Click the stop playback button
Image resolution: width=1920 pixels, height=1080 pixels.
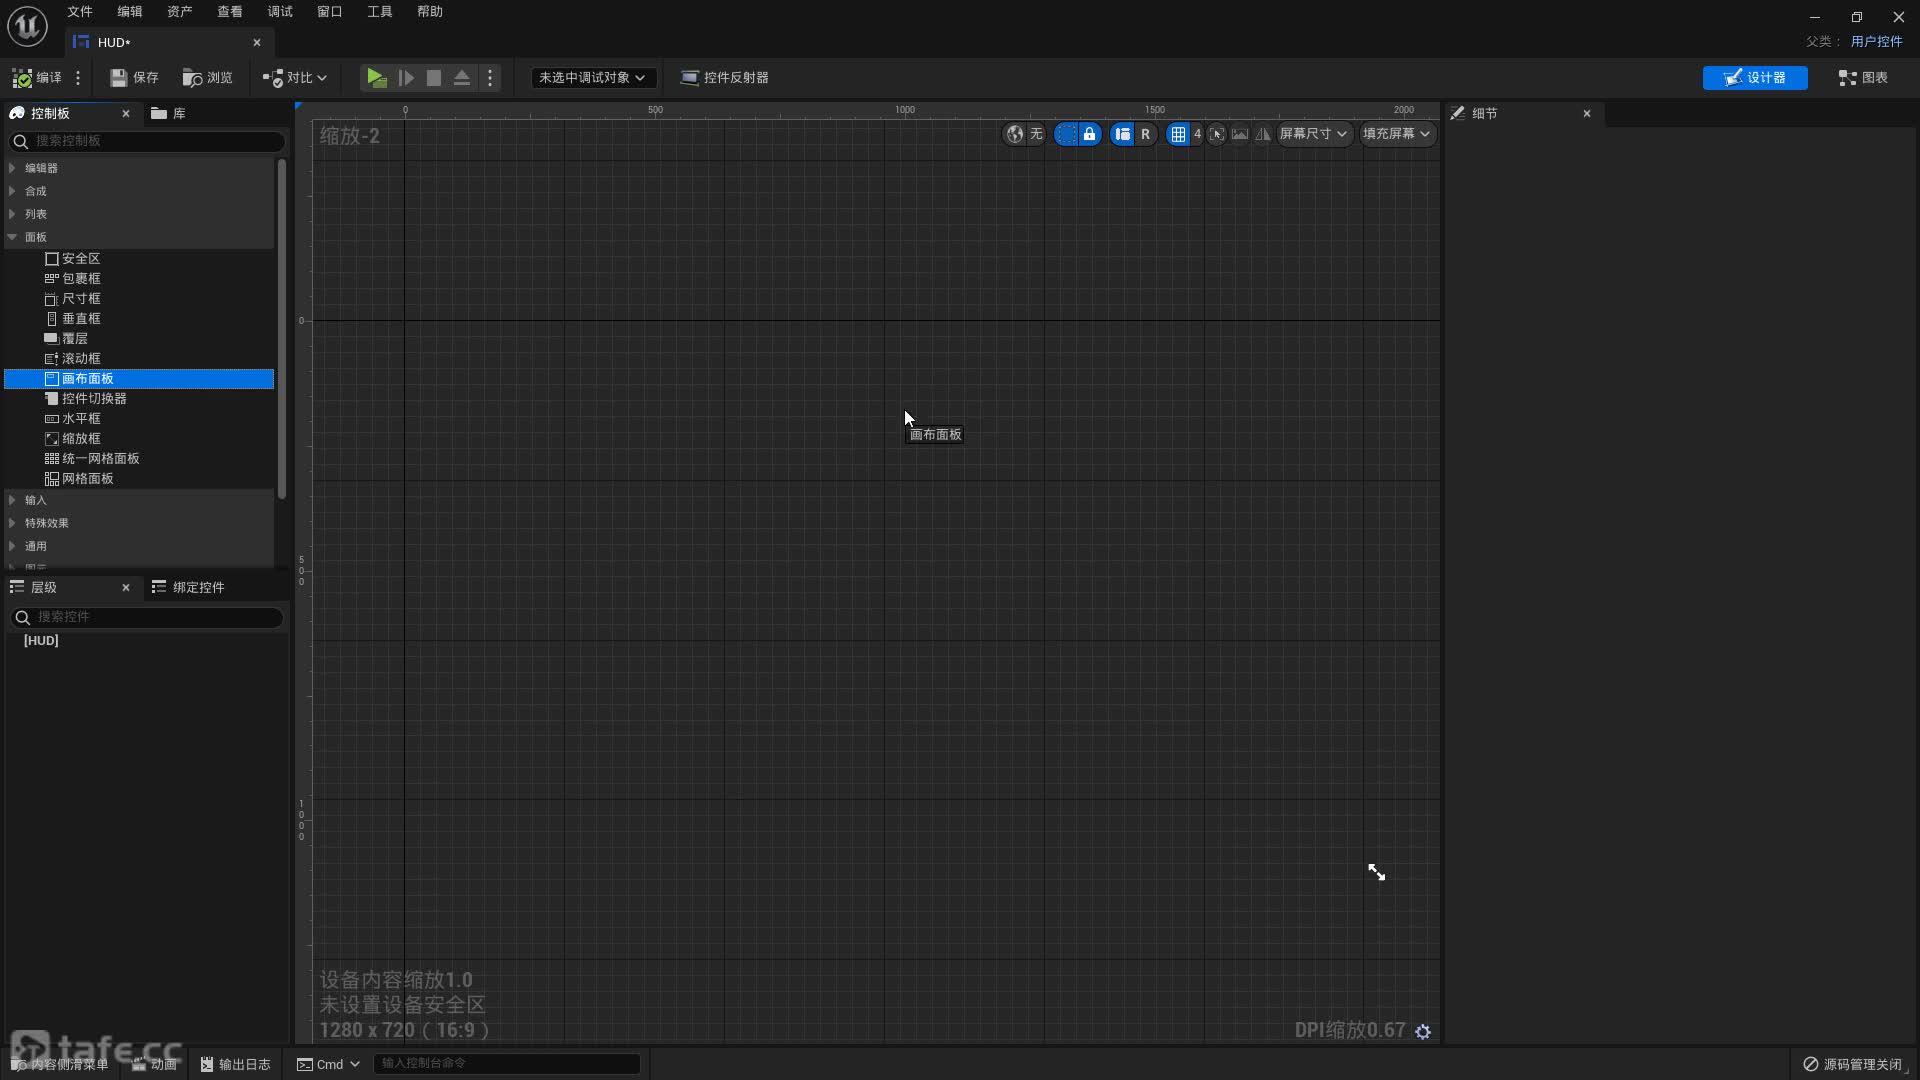point(434,78)
